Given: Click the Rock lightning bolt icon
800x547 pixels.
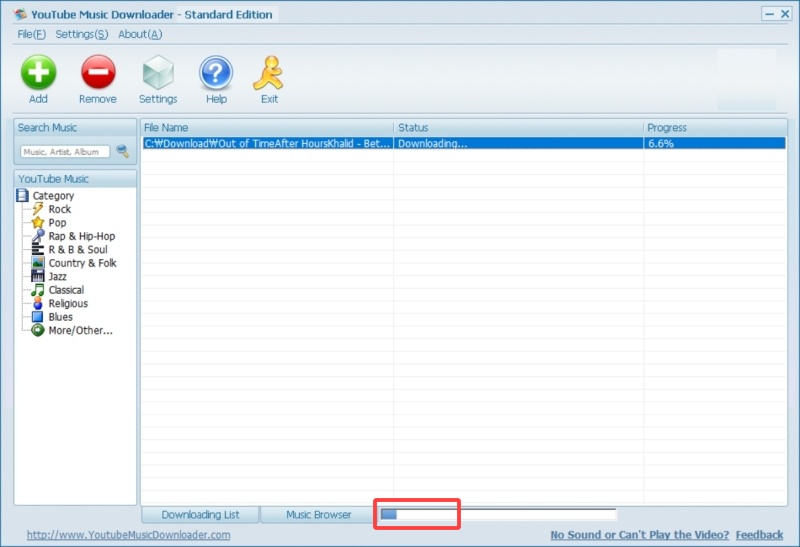Looking at the screenshot, I should pyautogui.click(x=38, y=209).
